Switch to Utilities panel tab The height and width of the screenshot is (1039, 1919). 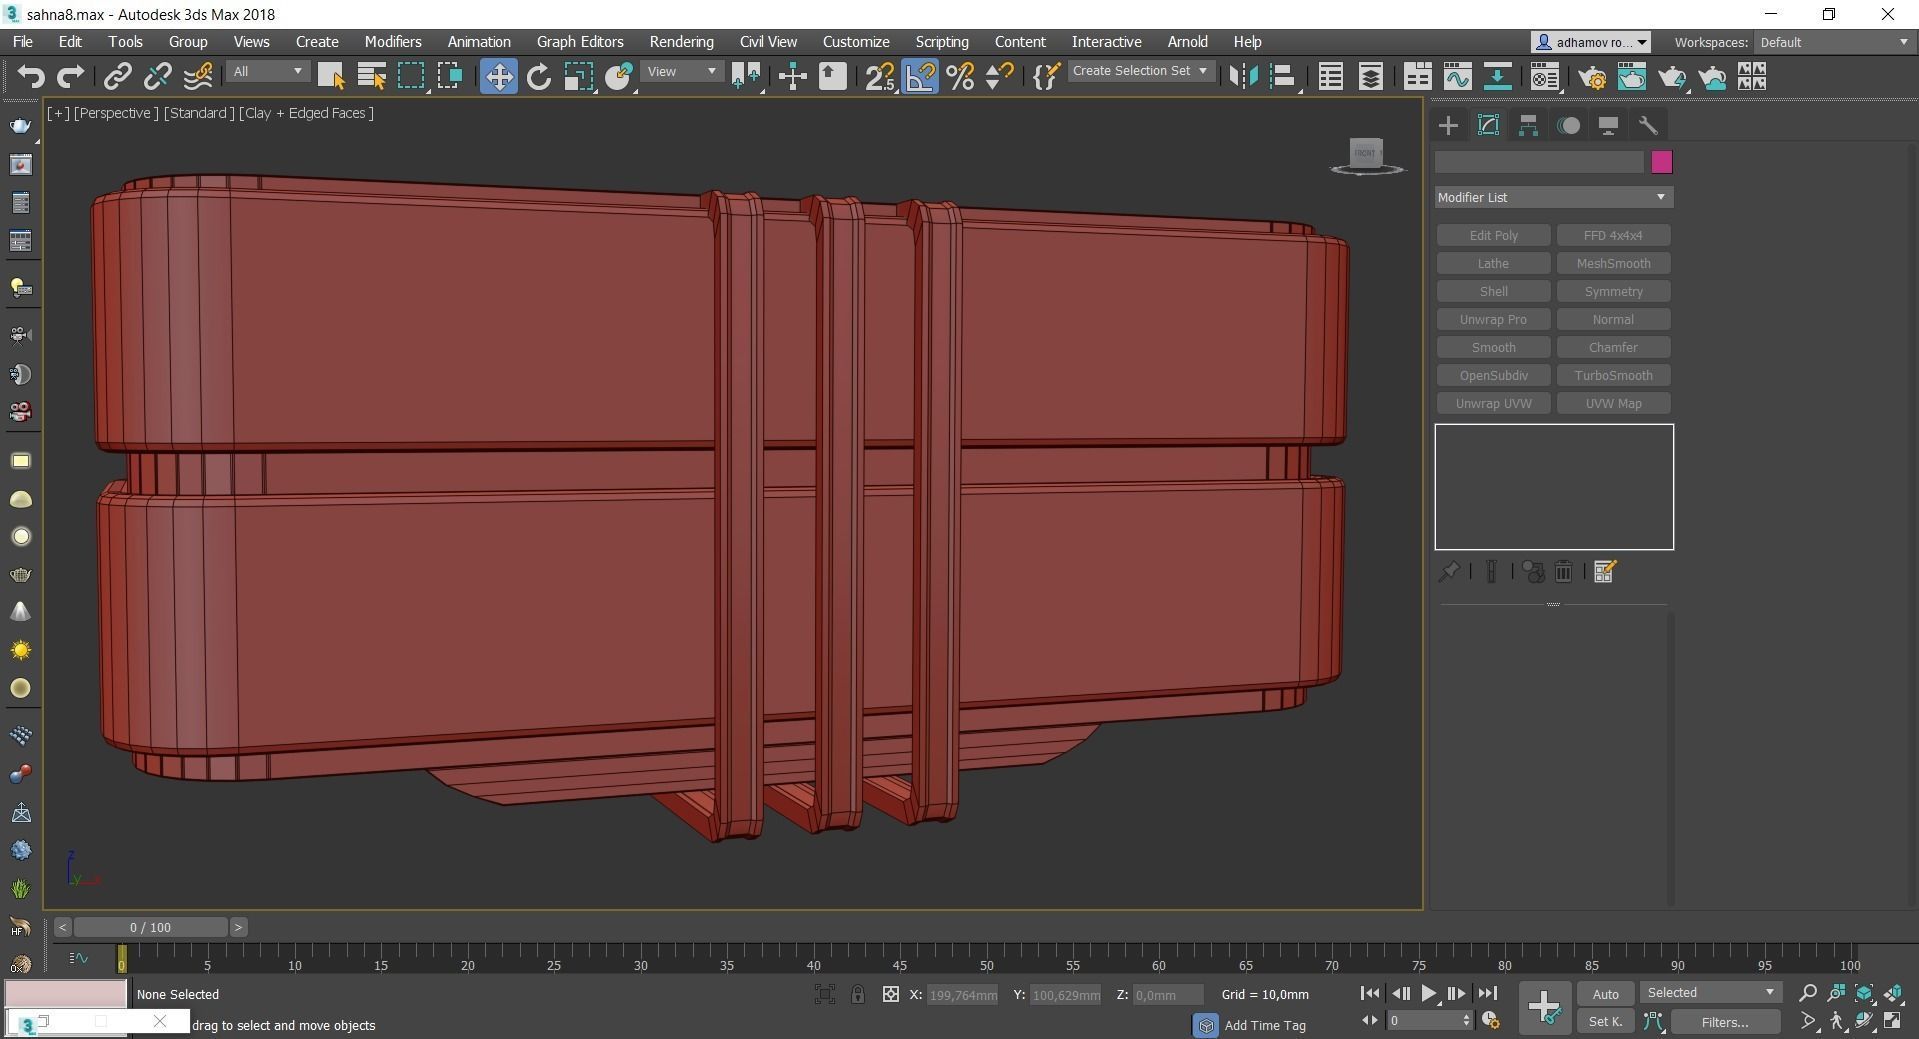click(x=1648, y=125)
